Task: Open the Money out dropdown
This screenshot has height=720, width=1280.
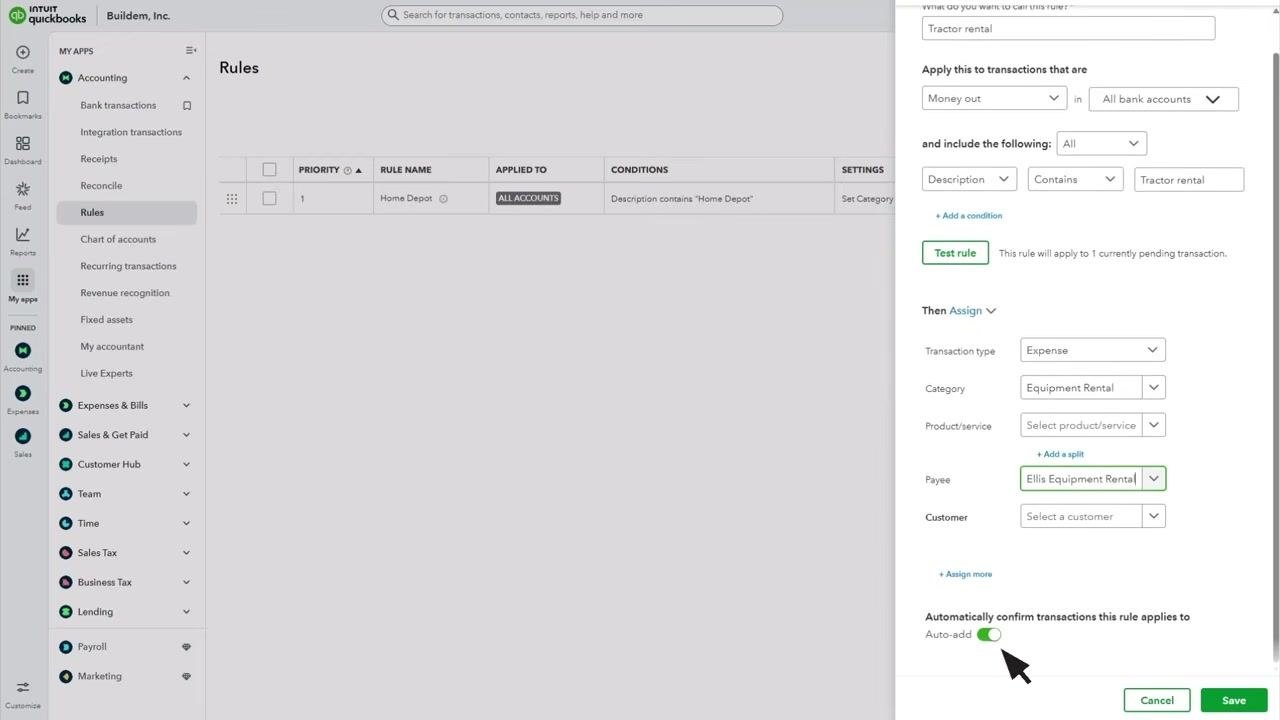Action: pyautogui.click(x=994, y=98)
